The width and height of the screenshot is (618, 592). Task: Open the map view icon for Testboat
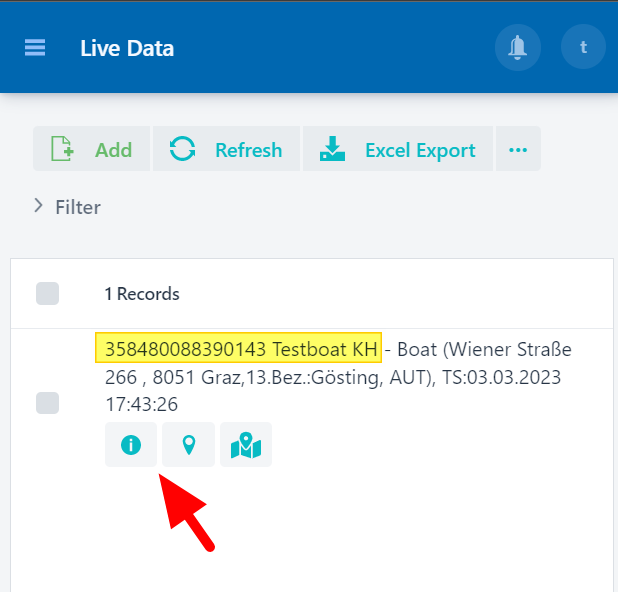(245, 445)
